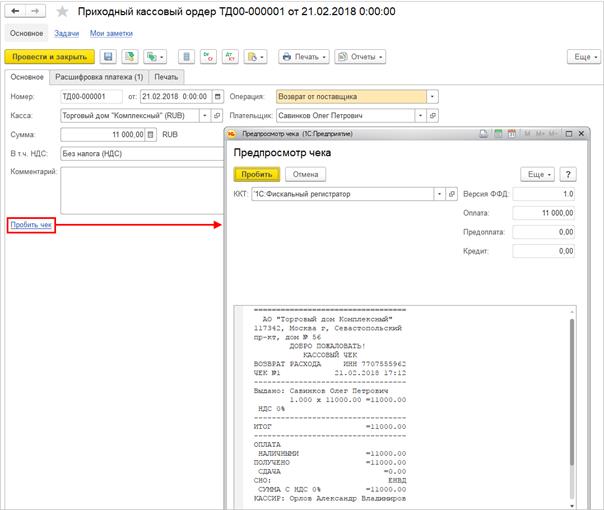
Task: Click the Пробить чек link
Action: click(x=30, y=225)
